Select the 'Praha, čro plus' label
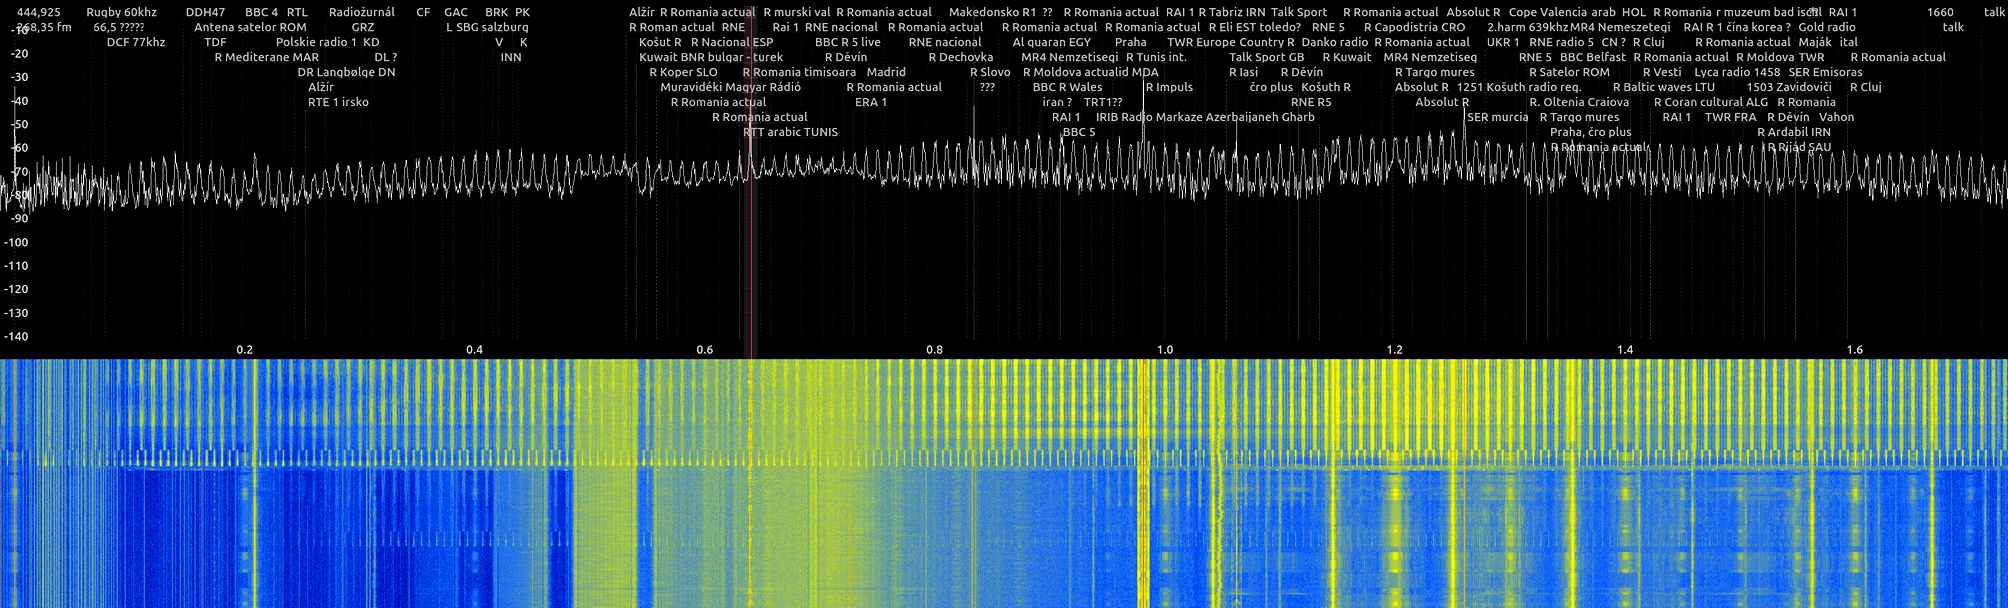Image resolution: width=2008 pixels, height=608 pixels. pyautogui.click(x=1591, y=132)
